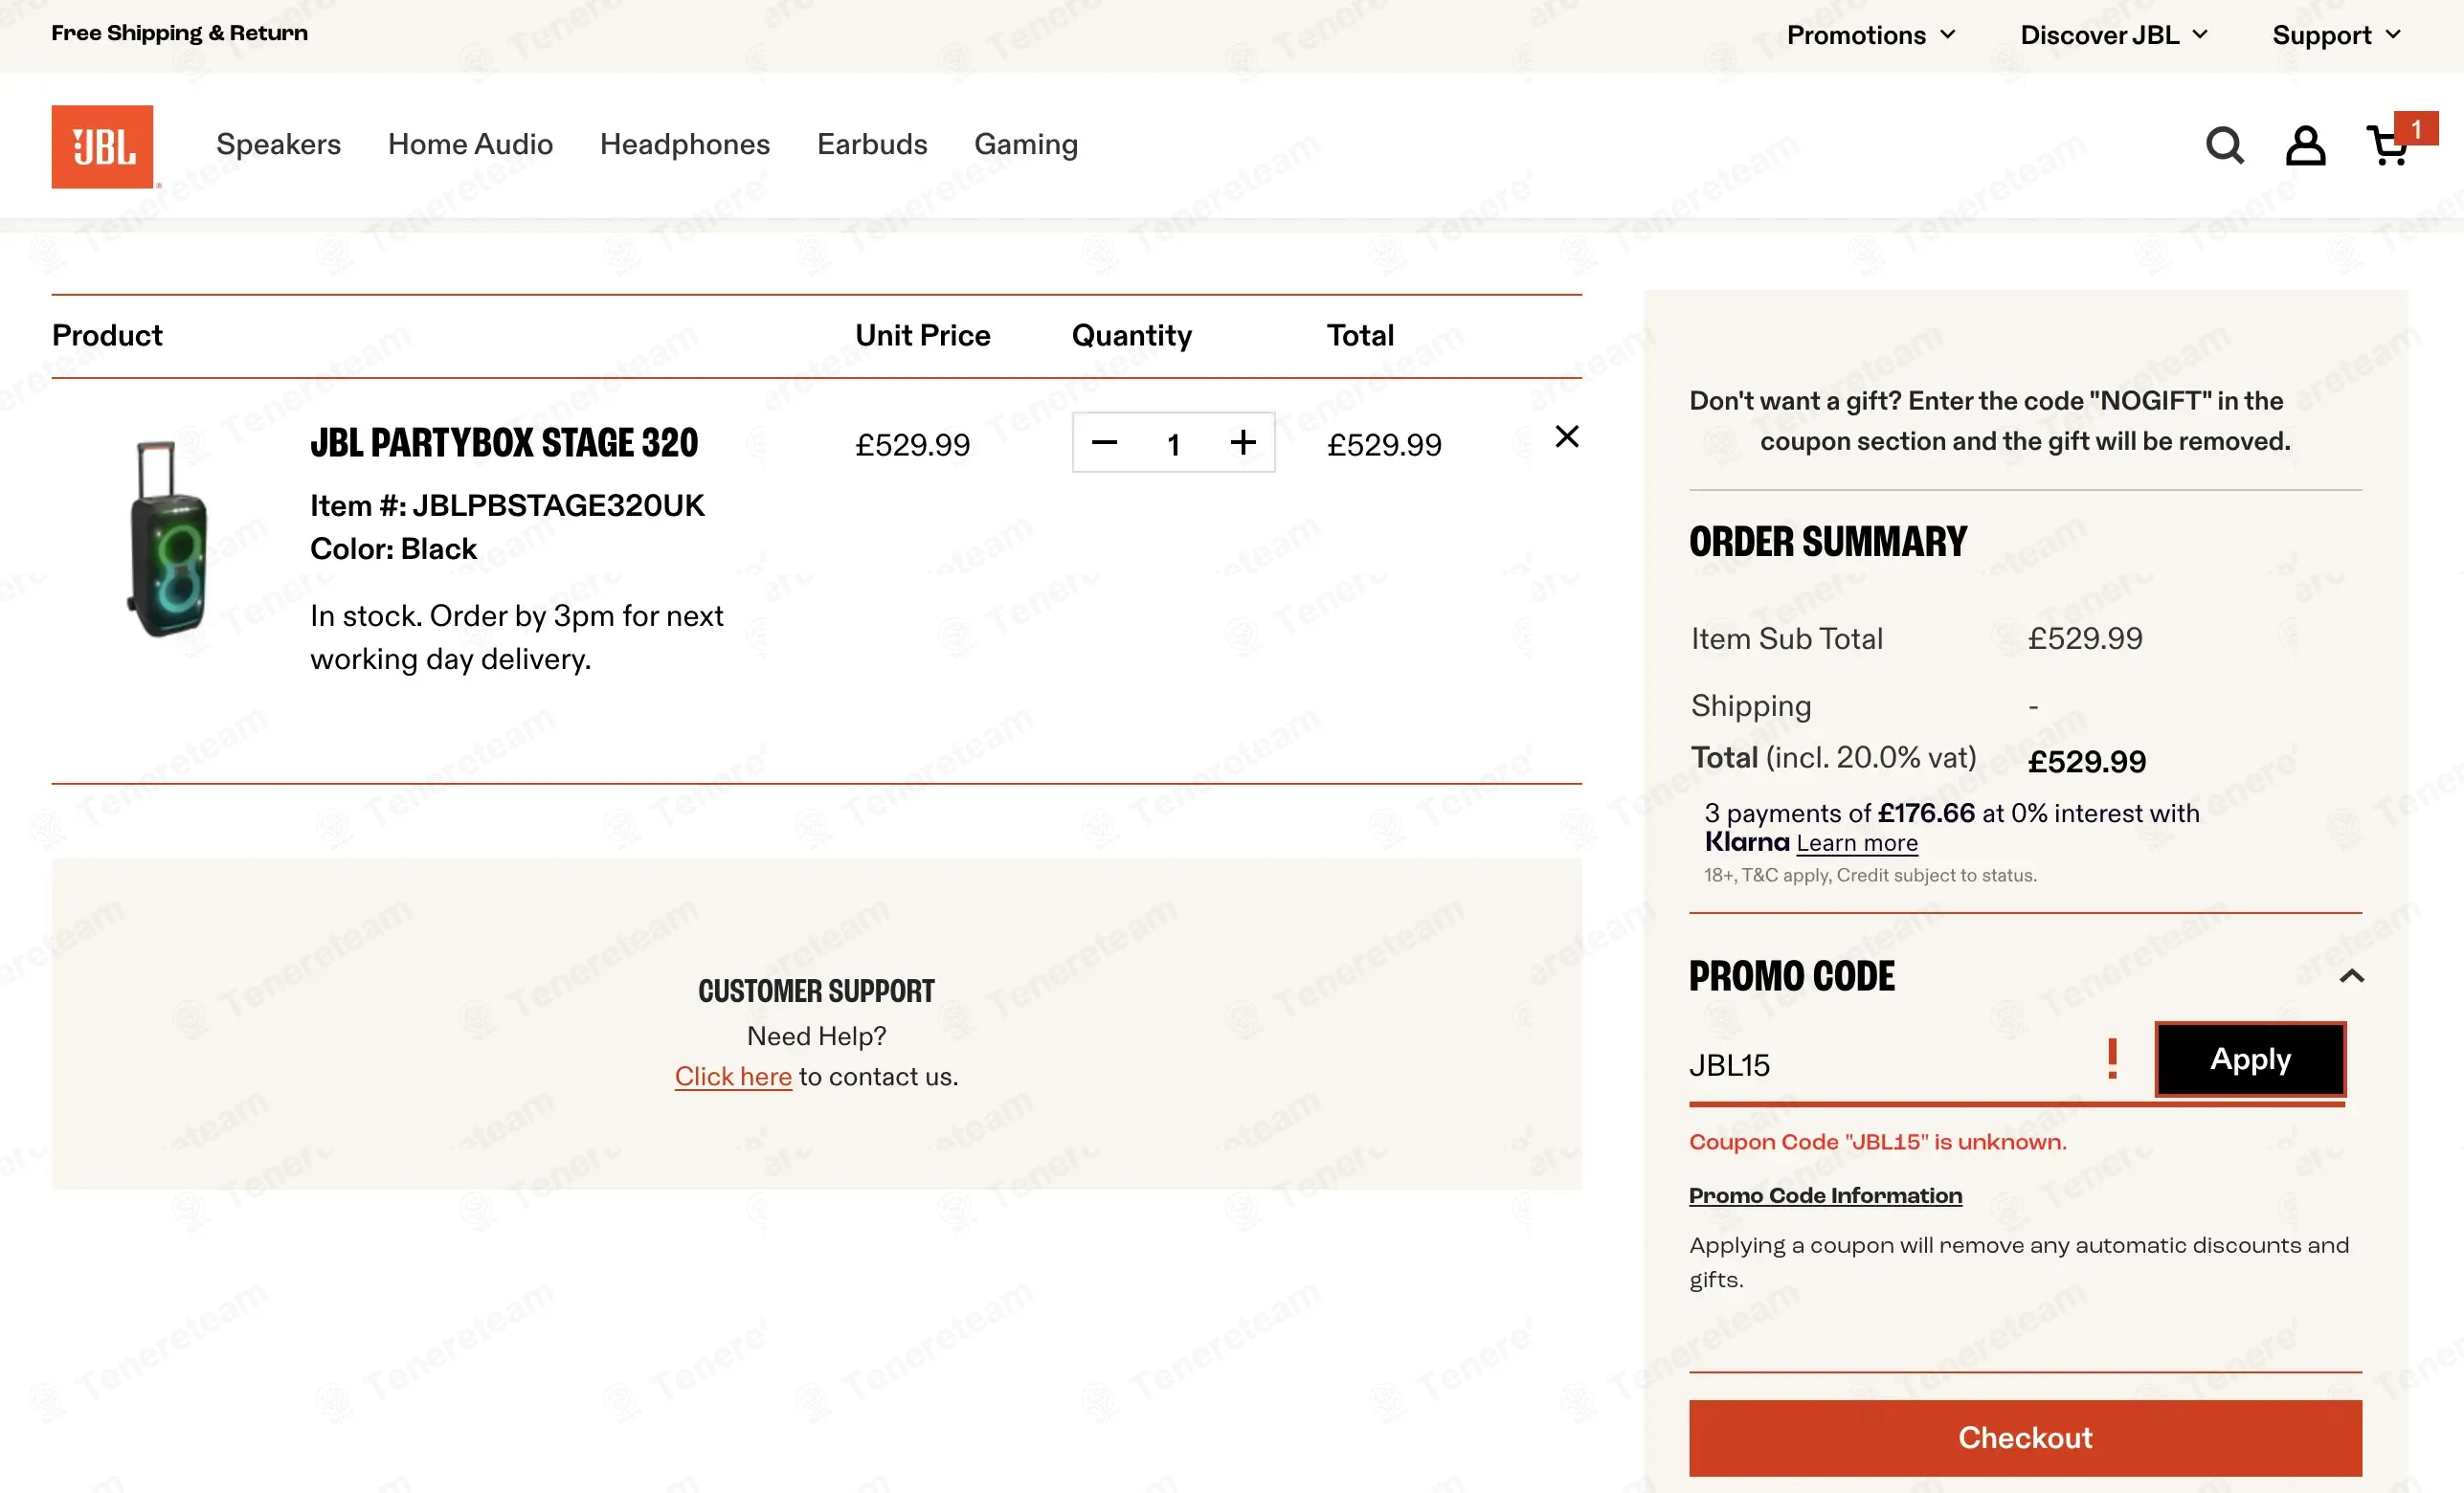Remove PartyBox Stage 320 with X icon
Screen dimensions: 2464x1493
(1567, 436)
